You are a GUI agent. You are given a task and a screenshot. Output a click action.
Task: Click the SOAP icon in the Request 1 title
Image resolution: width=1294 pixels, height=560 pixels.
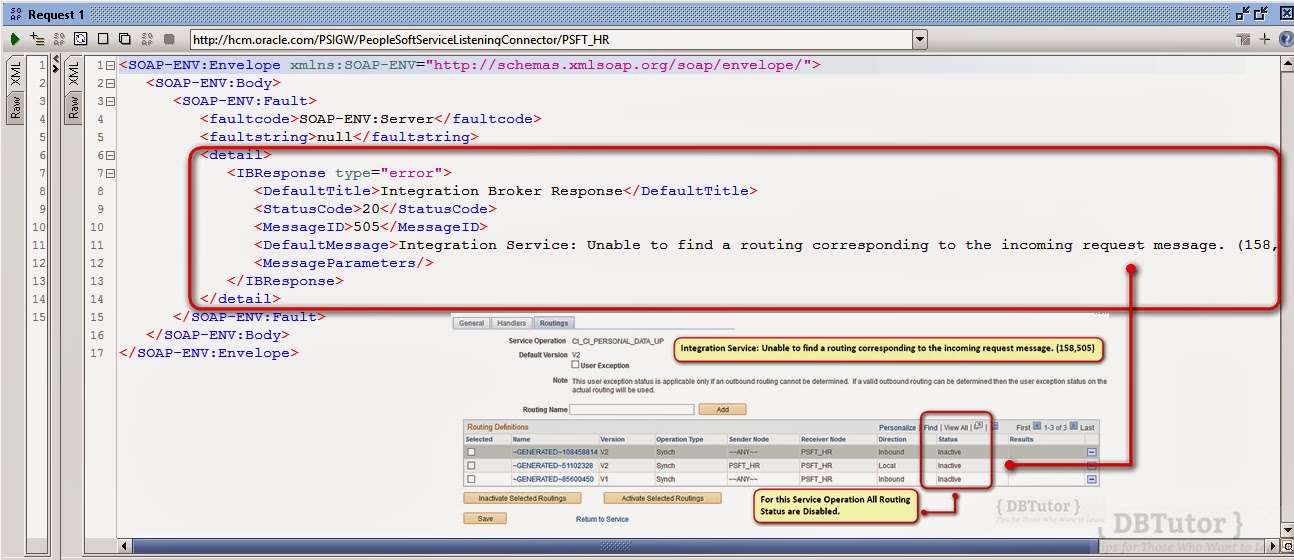point(15,14)
